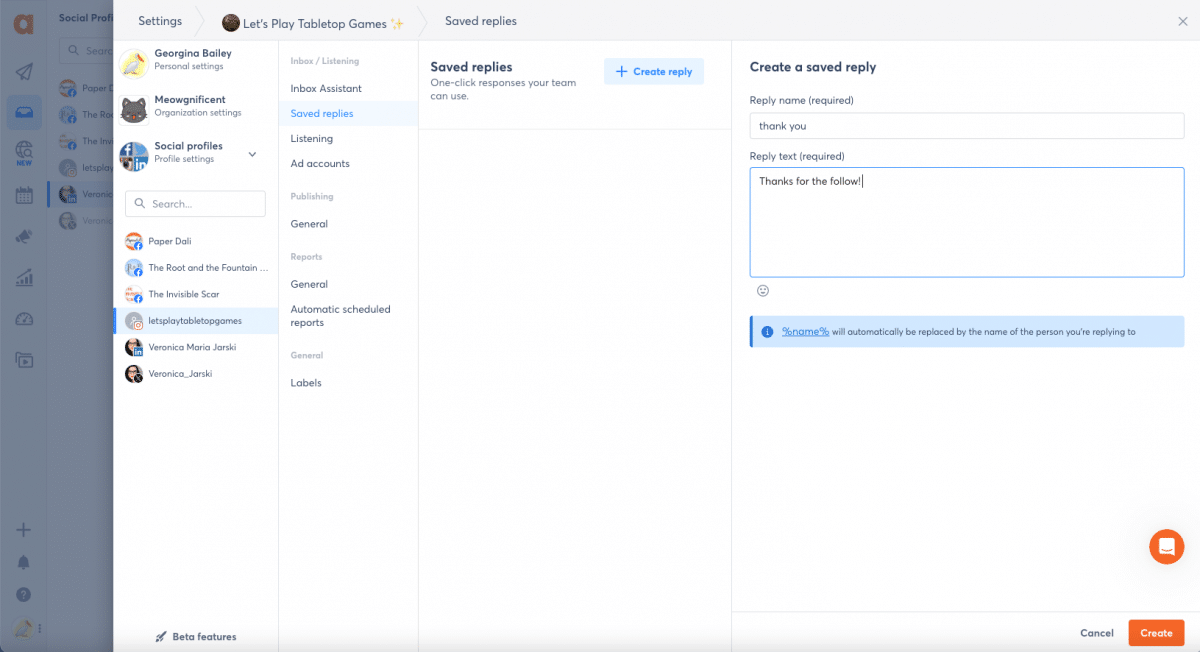Open Listening settings menu item
The height and width of the screenshot is (652, 1200).
(311, 139)
